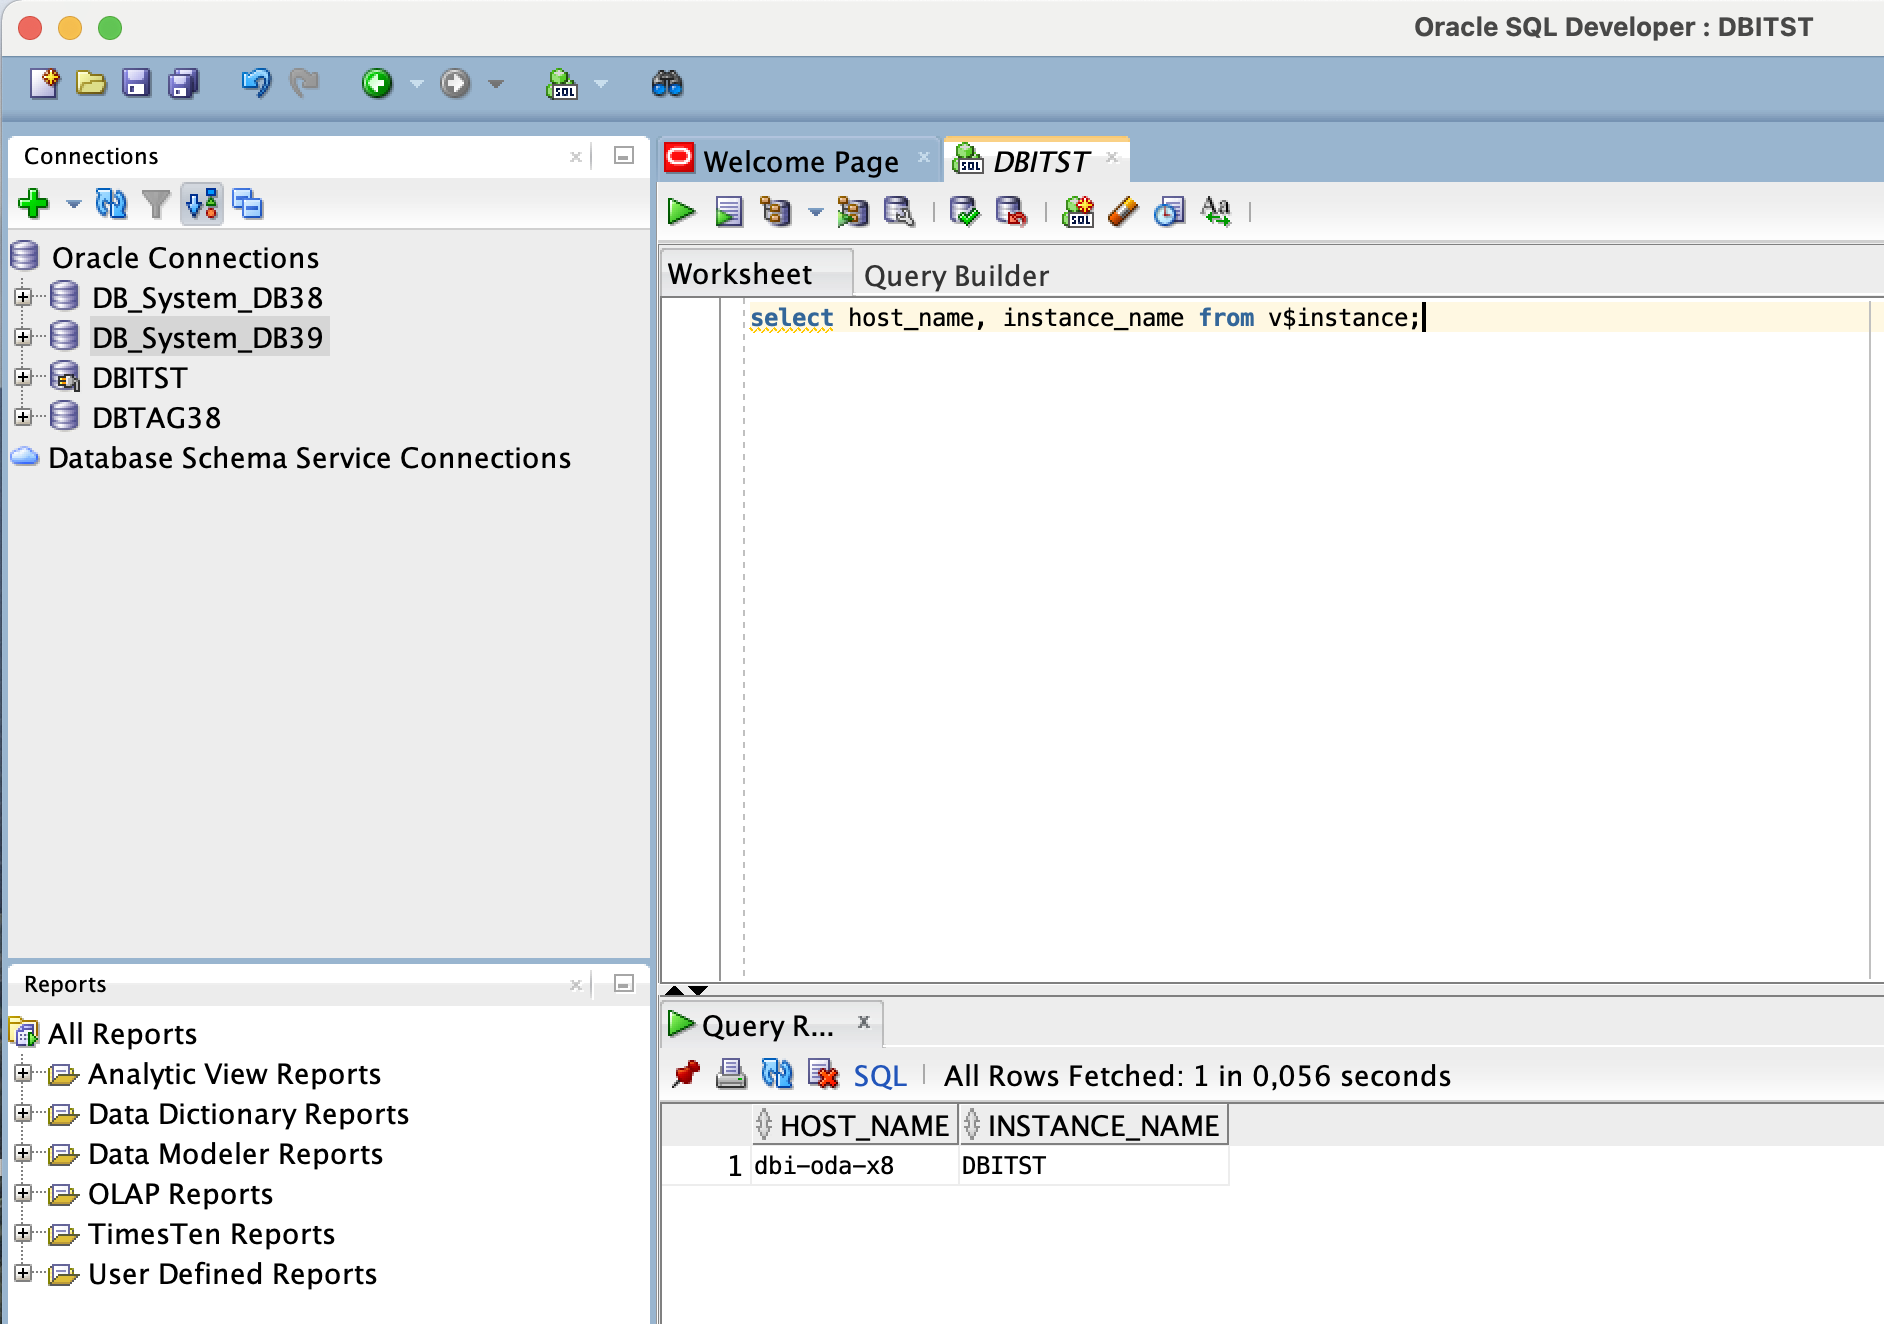Click the Explain Plan icon
1884x1324 pixels.
[775, 211]
